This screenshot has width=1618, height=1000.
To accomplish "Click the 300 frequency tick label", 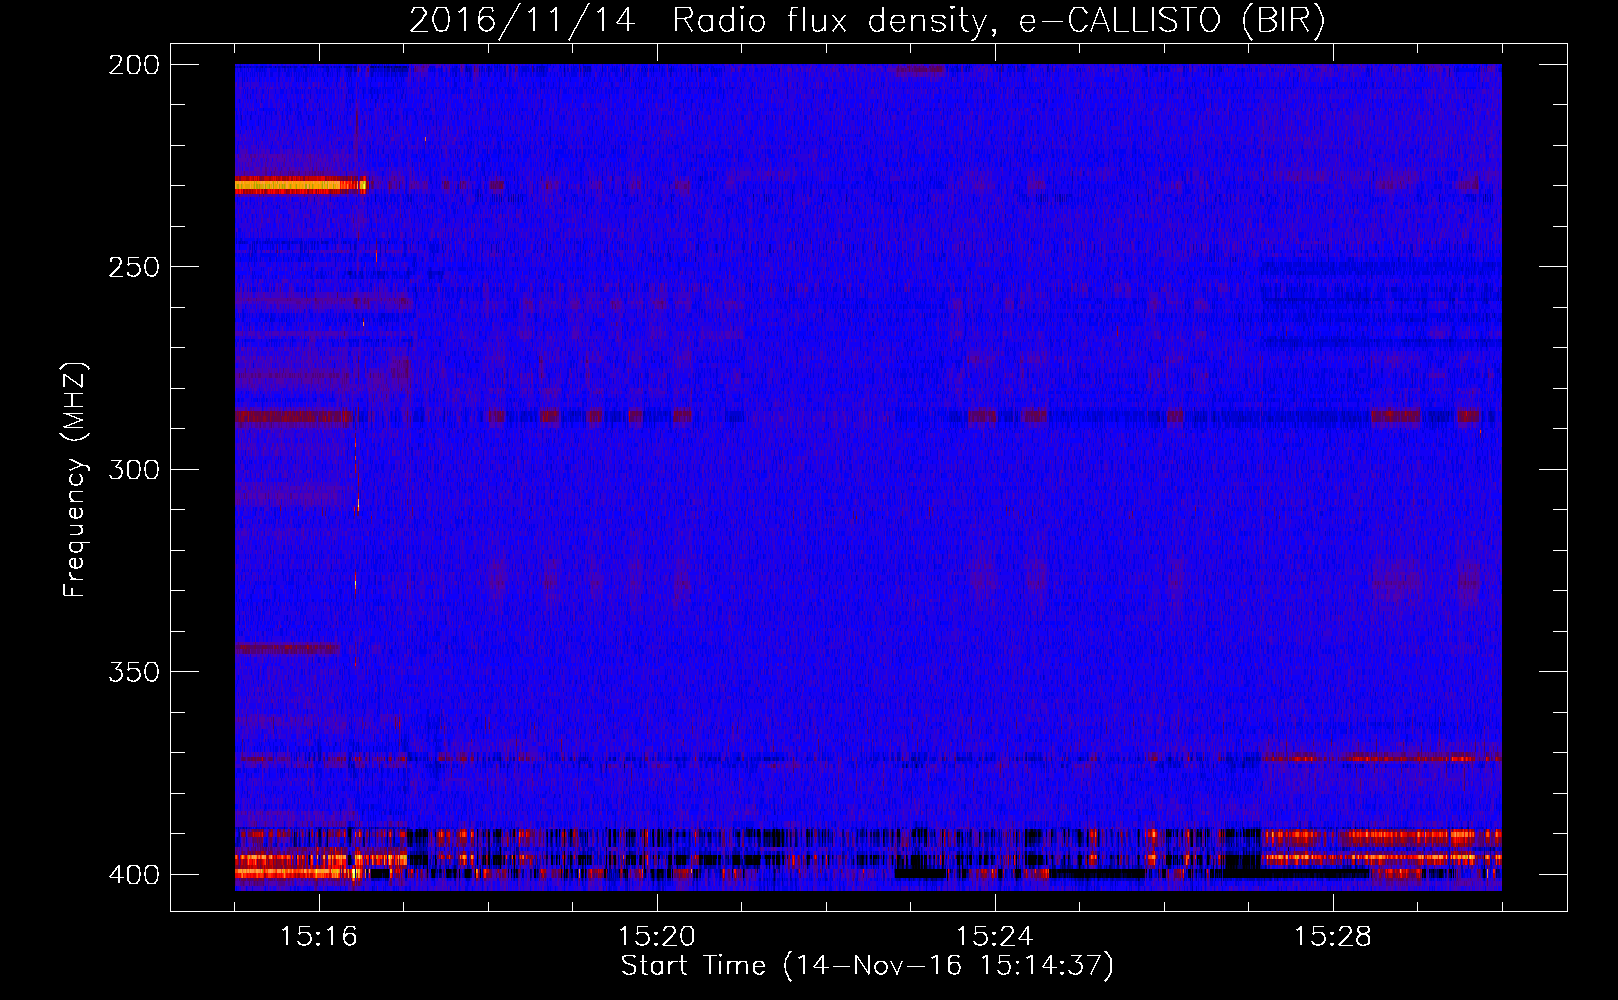I will [x=133, y=469].
